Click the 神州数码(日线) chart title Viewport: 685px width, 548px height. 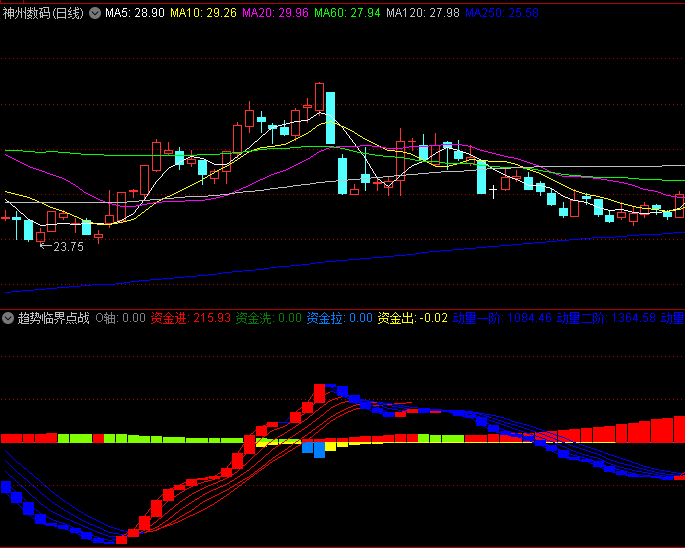tap(43, 13)
